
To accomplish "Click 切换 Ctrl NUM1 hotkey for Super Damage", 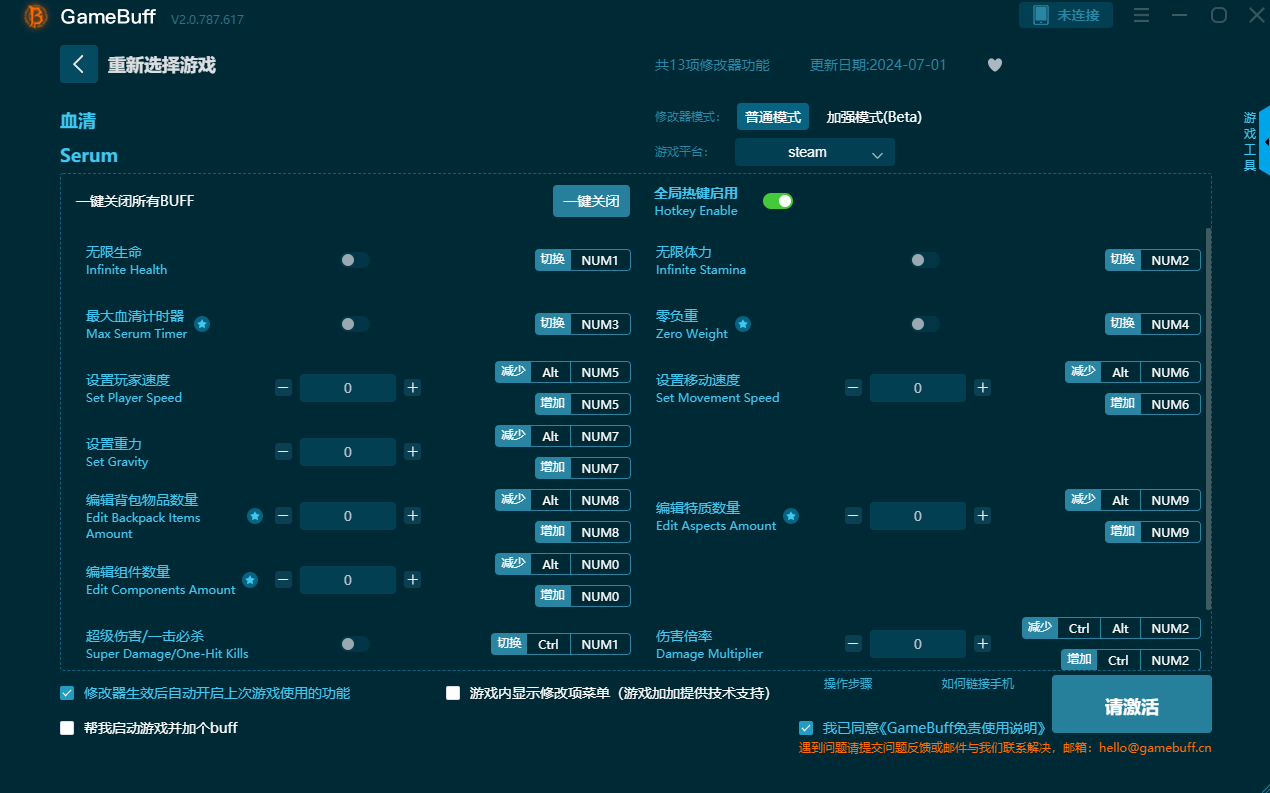I will click(561, 644).
